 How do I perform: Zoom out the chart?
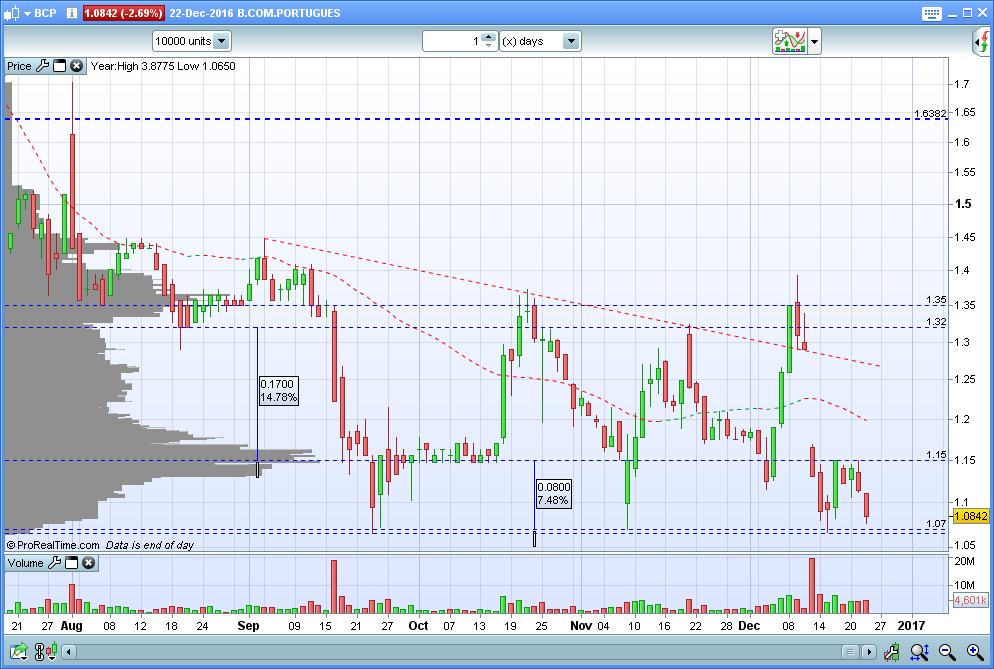[947, 651]
